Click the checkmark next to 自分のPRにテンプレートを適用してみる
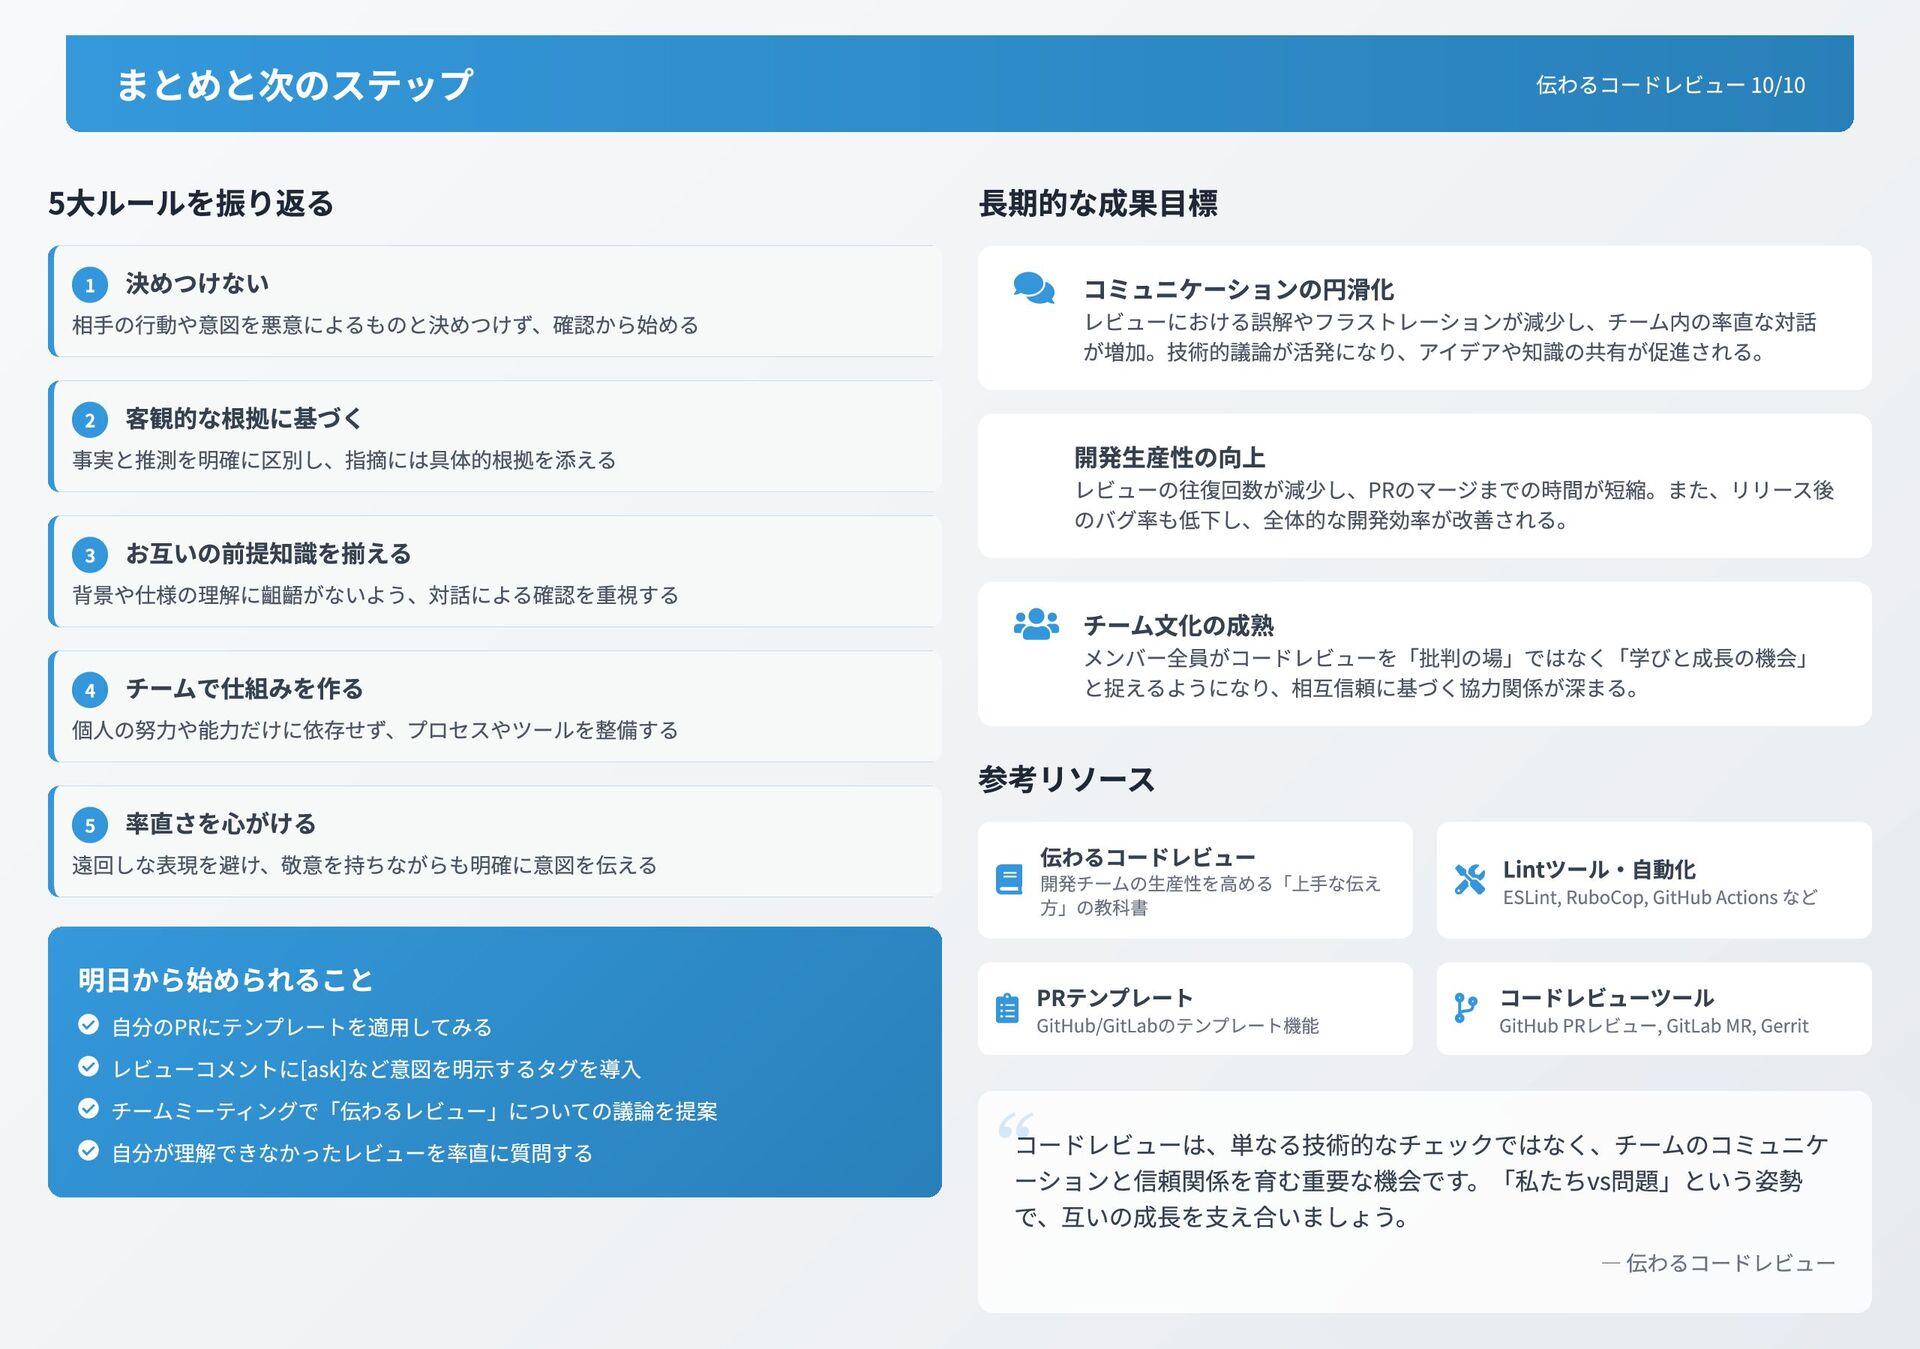This screenshot has height=1349, width=1920. (89, 1025)
